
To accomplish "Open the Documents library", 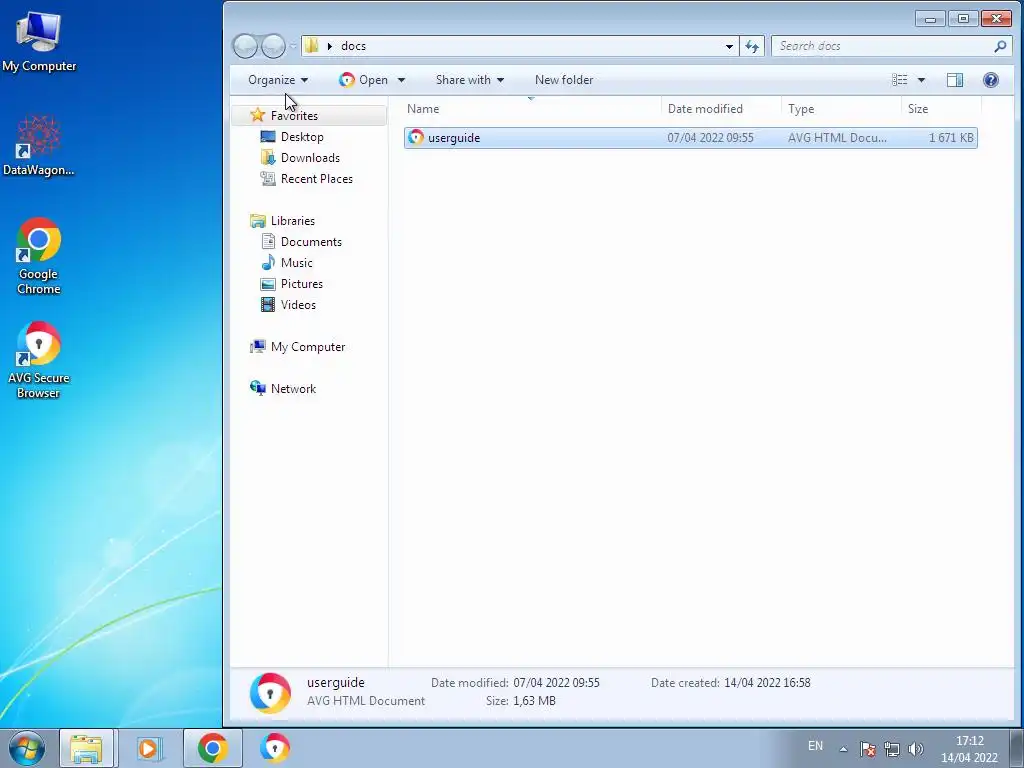I will (311, 242).
